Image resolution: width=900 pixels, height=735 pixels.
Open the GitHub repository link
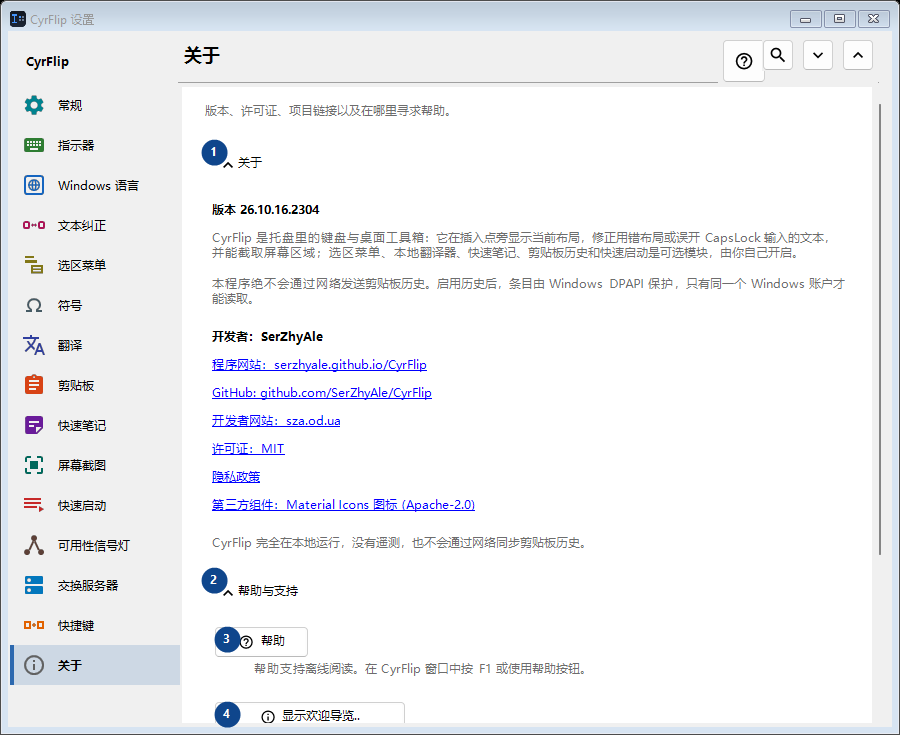tap(321, 393)
